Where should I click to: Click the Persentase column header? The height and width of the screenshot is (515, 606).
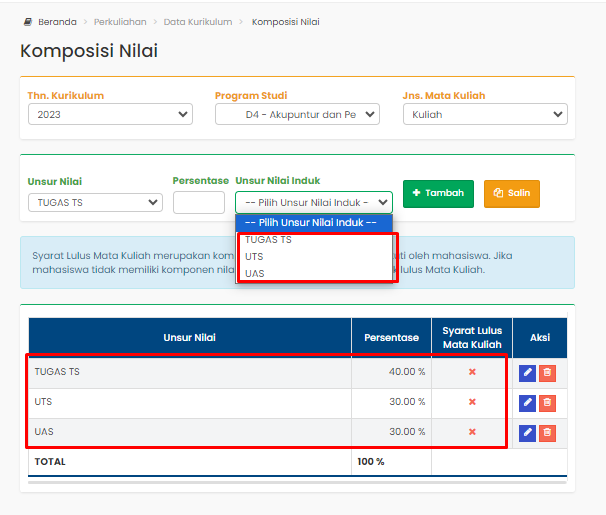pos(391,338)
